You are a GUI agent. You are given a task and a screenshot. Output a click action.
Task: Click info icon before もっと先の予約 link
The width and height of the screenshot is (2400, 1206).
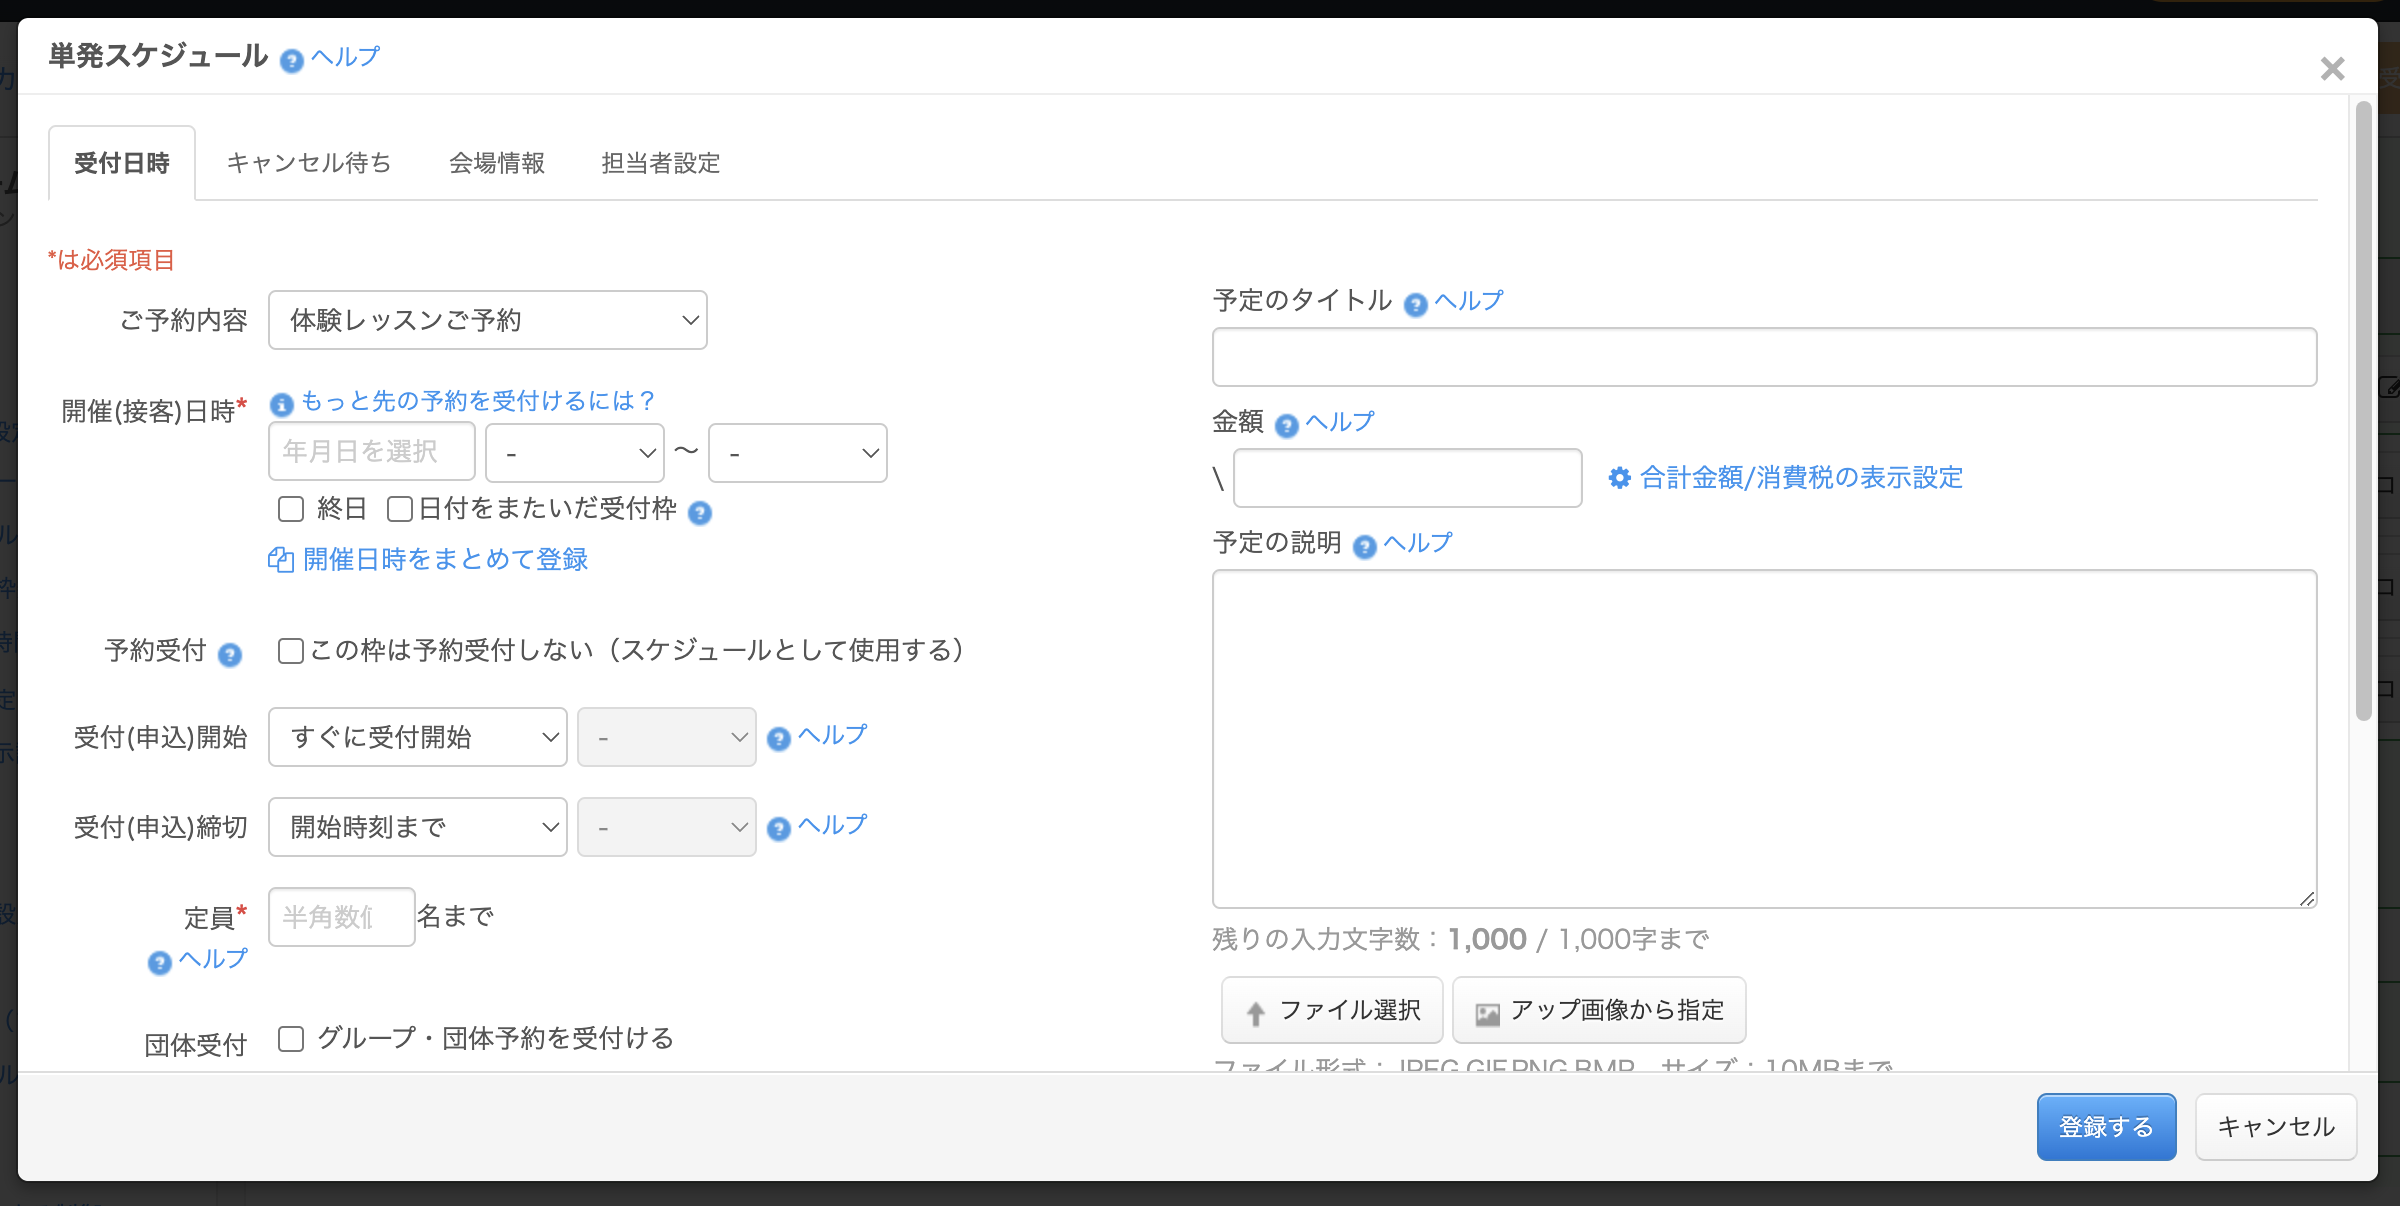click(282, 404)
